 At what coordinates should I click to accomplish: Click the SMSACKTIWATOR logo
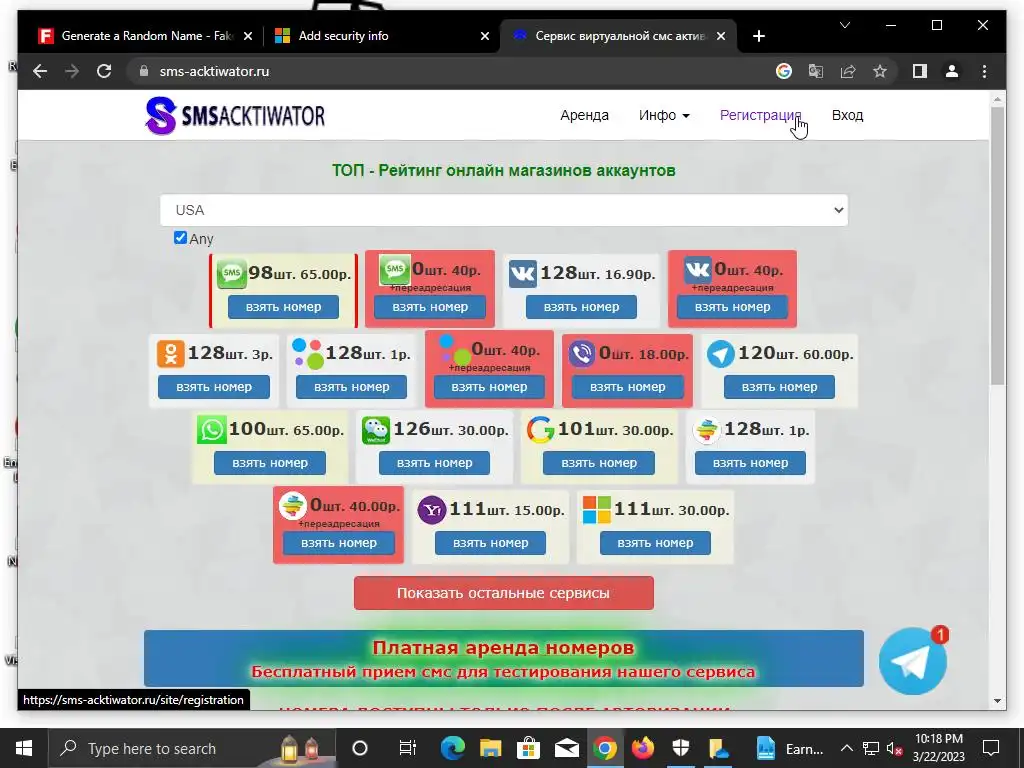(x=235, y=116)
